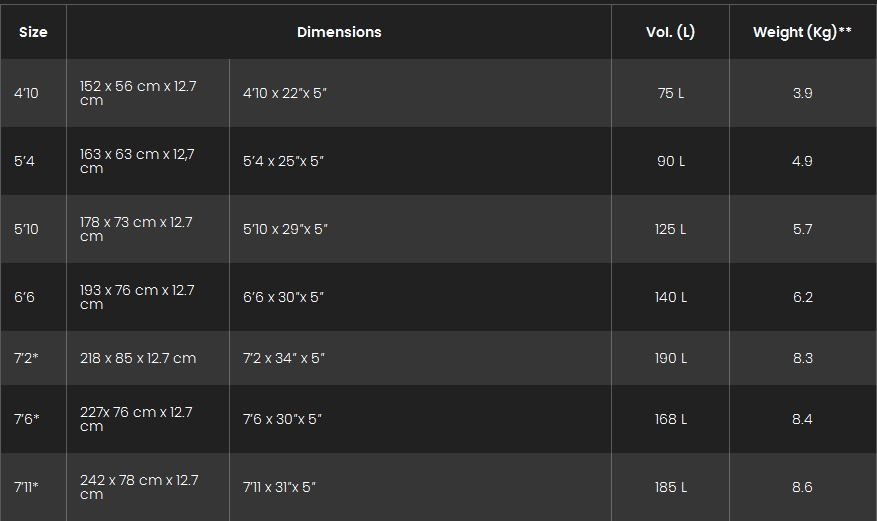Viewport: 877px width, 521px height.
Task: Select the 5'4 size cell
Action: click(33, 161)
